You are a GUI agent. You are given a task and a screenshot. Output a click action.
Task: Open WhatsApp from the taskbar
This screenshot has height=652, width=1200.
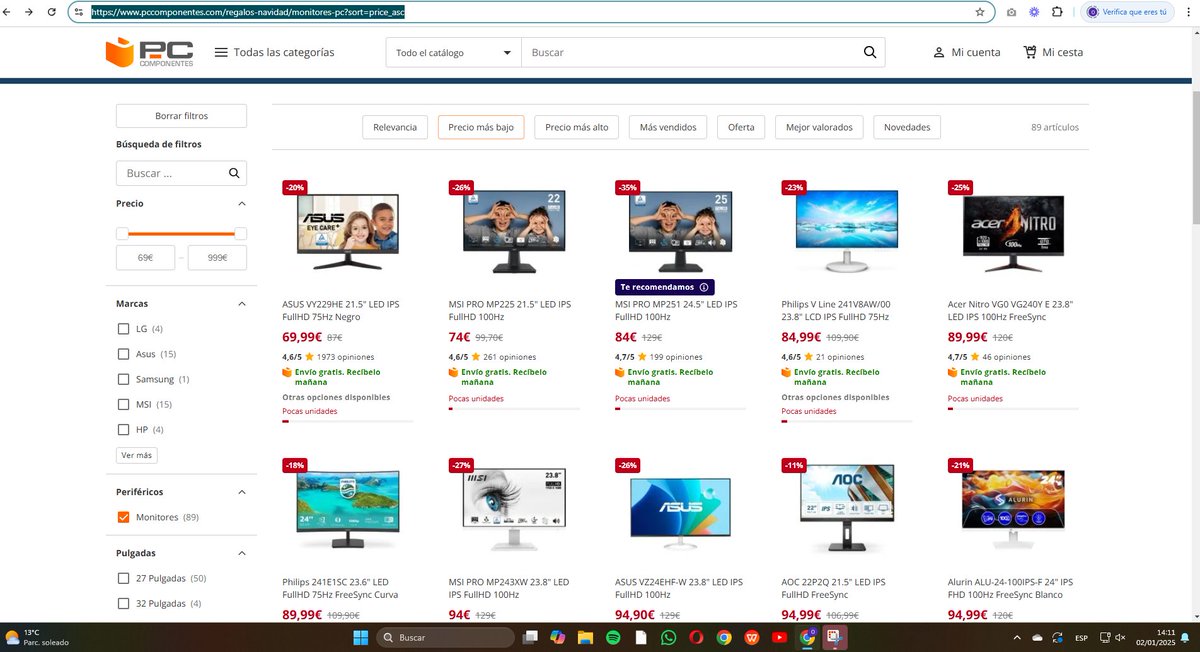pyautogui.click(x=668, y=637)
